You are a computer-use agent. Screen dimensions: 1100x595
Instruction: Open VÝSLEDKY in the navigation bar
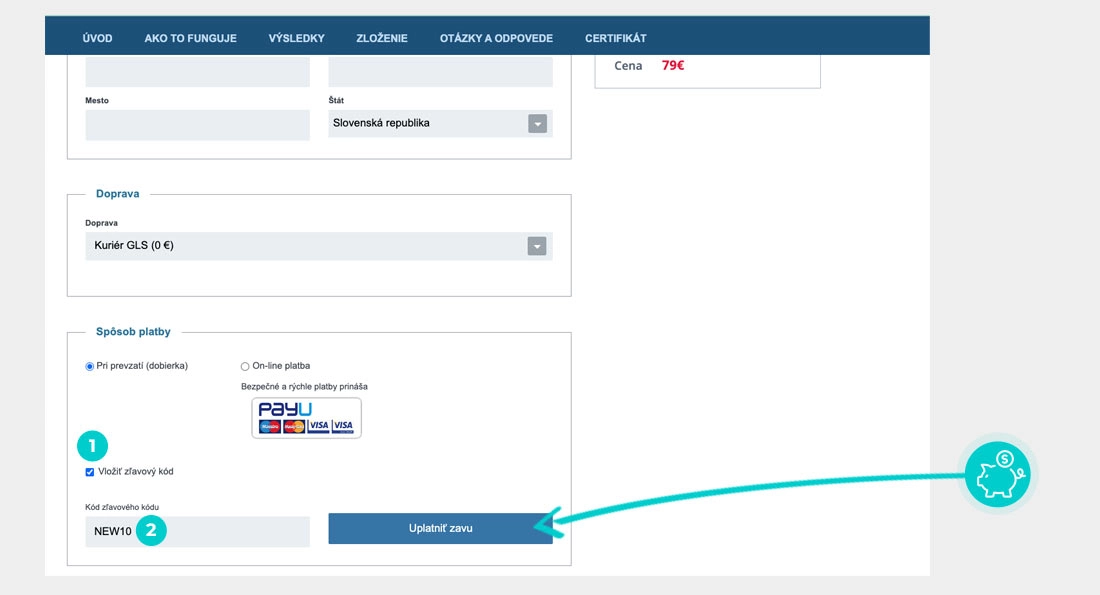(x=296, y=38)
